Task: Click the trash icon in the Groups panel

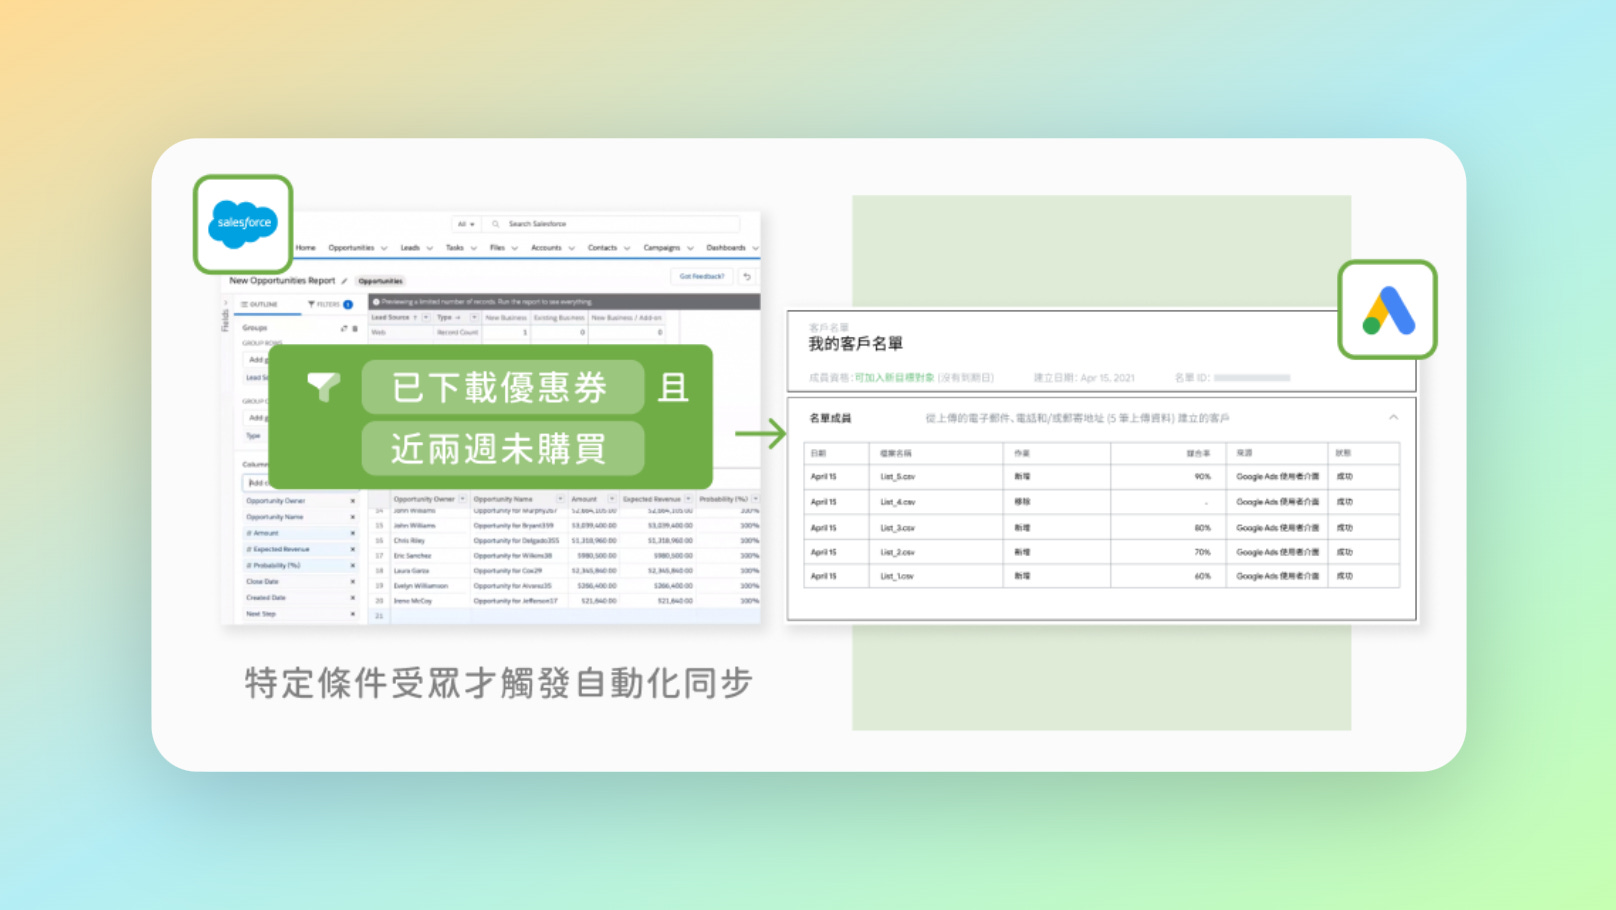Action: pyautogui.click(x=355, y=328)
